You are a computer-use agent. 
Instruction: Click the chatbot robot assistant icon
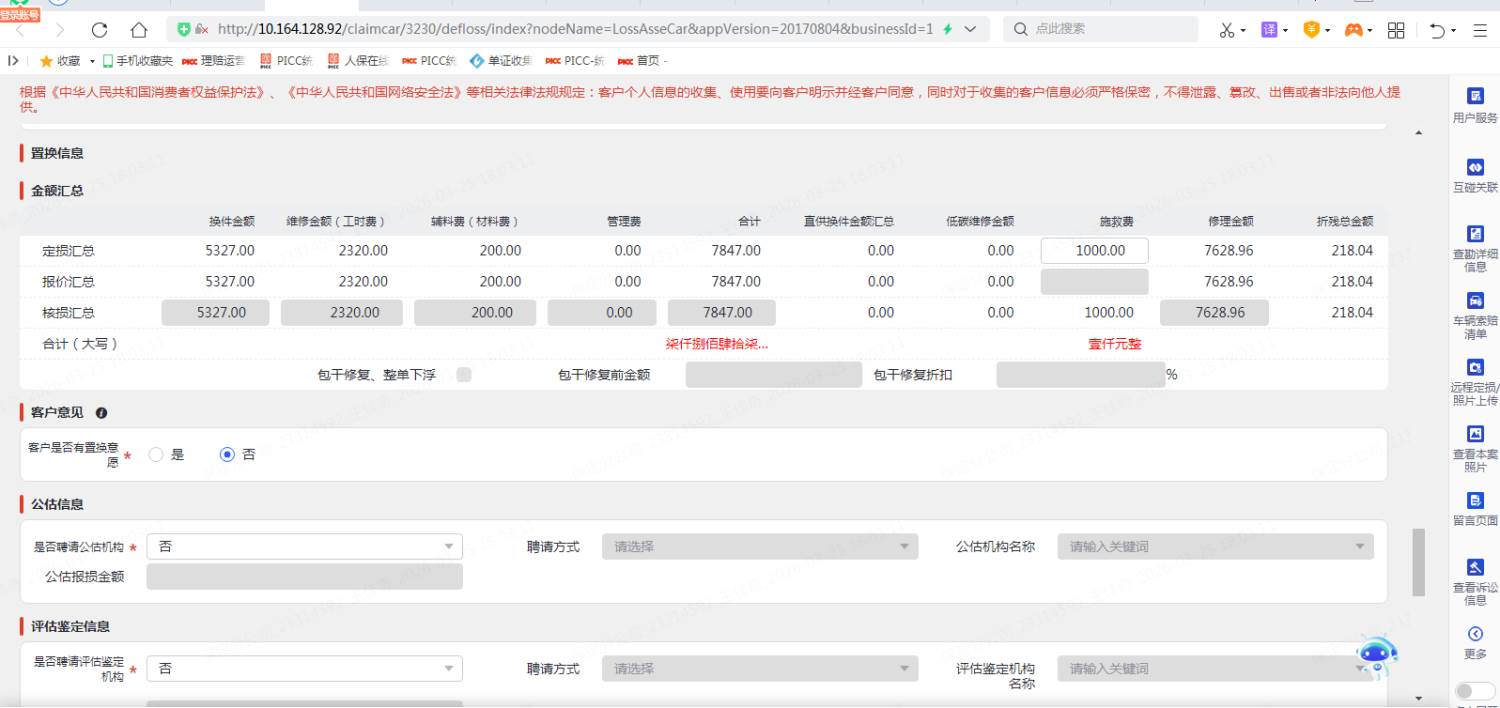tap(1376, 655)
